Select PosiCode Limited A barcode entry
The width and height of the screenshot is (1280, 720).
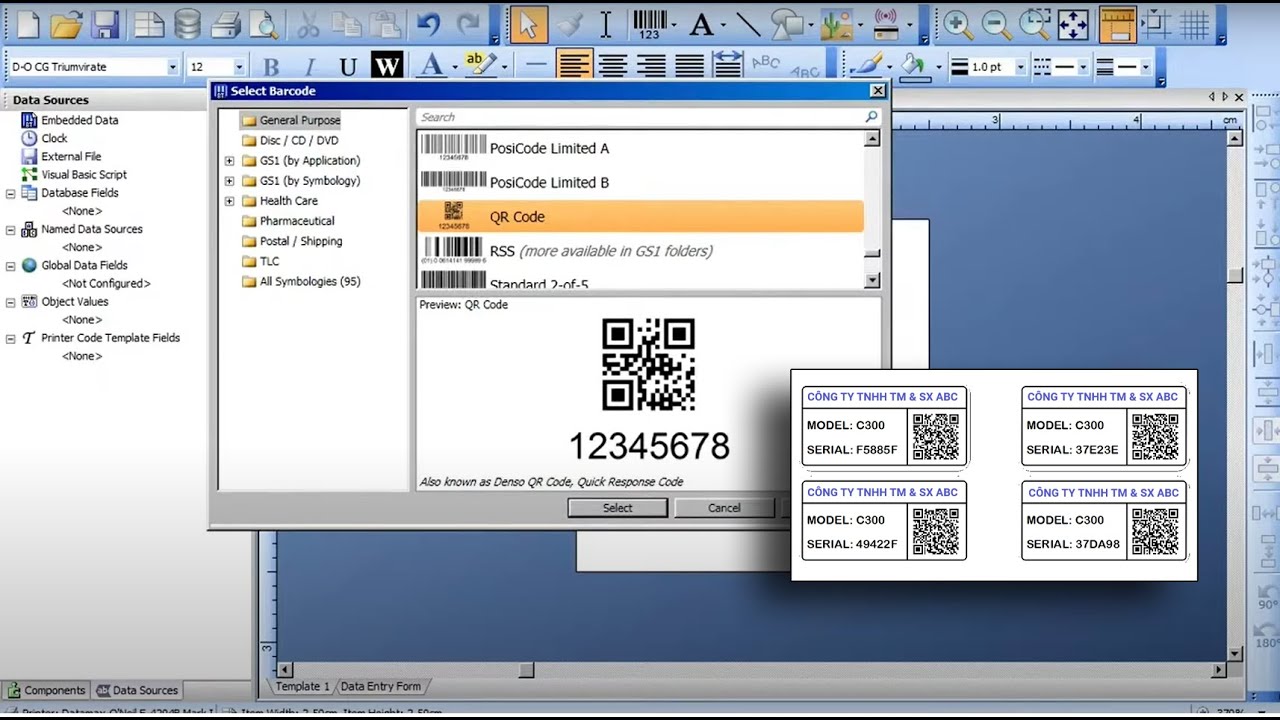click(x=640, y=148)
